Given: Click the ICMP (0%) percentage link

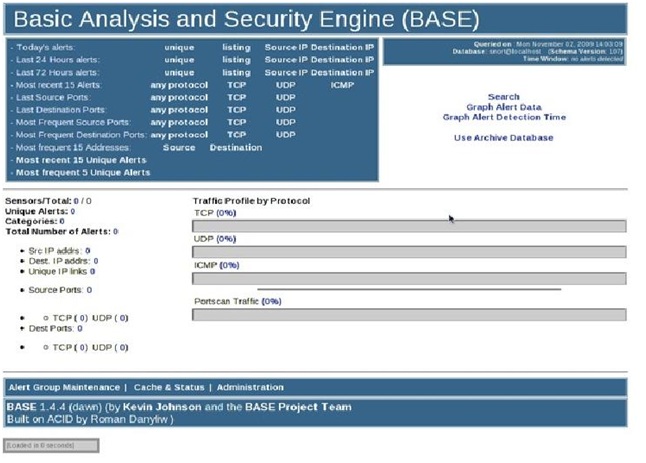Looking at the screenshot, I should click(229, 265).
